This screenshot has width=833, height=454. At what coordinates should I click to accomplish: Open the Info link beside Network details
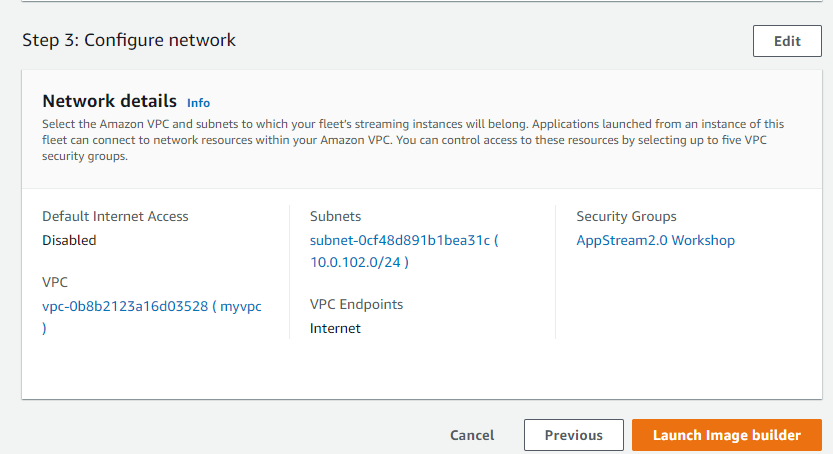[x=198, y=102]
